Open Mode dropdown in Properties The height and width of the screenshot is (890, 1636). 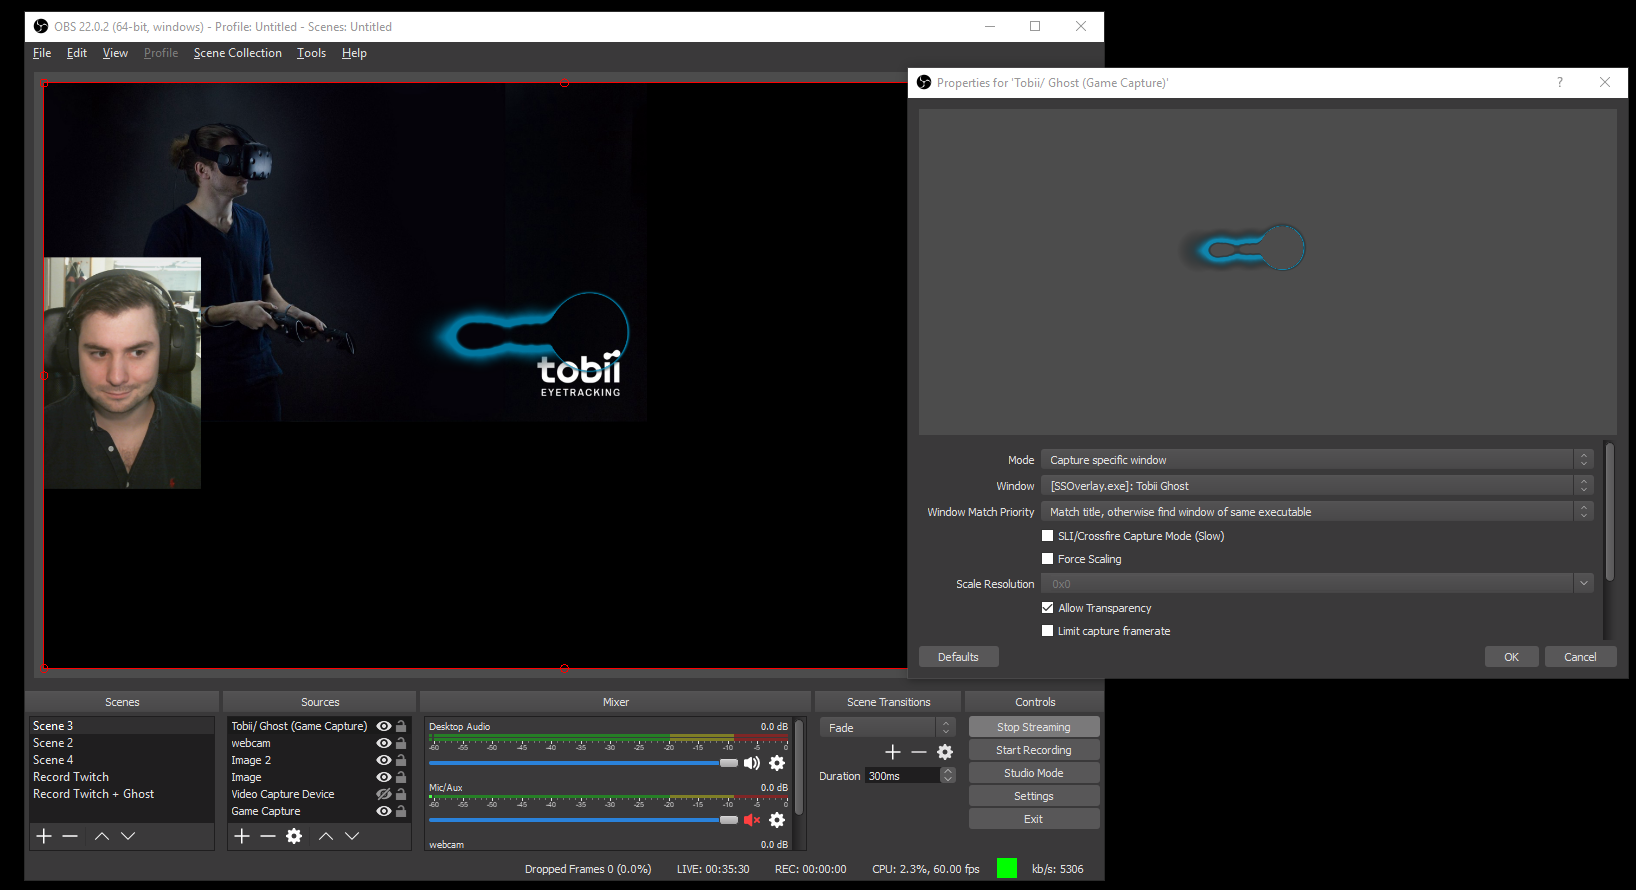pyautogui.click(x=1317, y=460)
